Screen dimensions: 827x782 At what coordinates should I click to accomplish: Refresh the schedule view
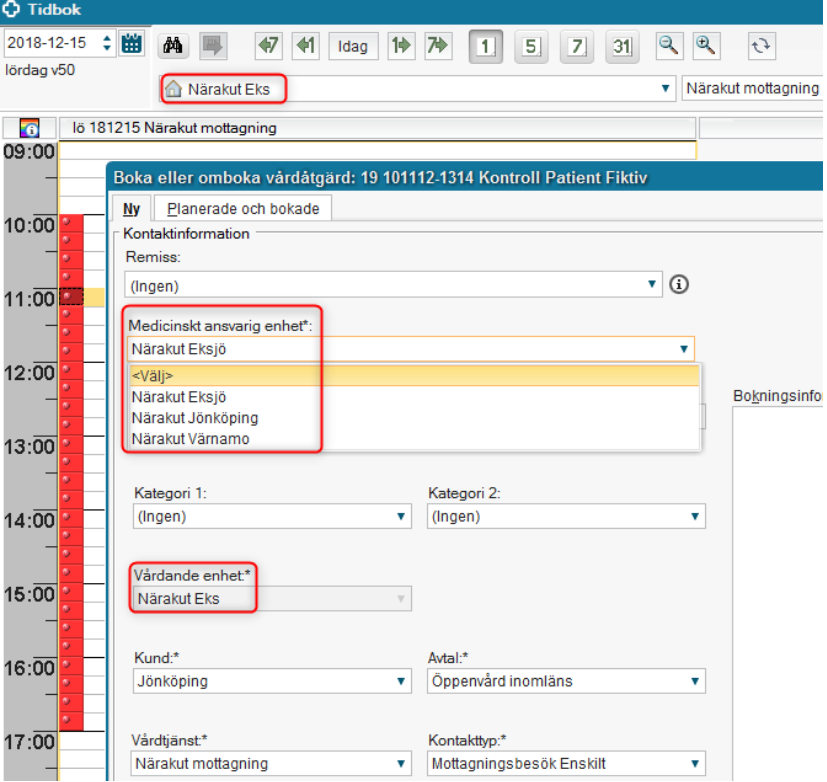click(x=761, y=46)
